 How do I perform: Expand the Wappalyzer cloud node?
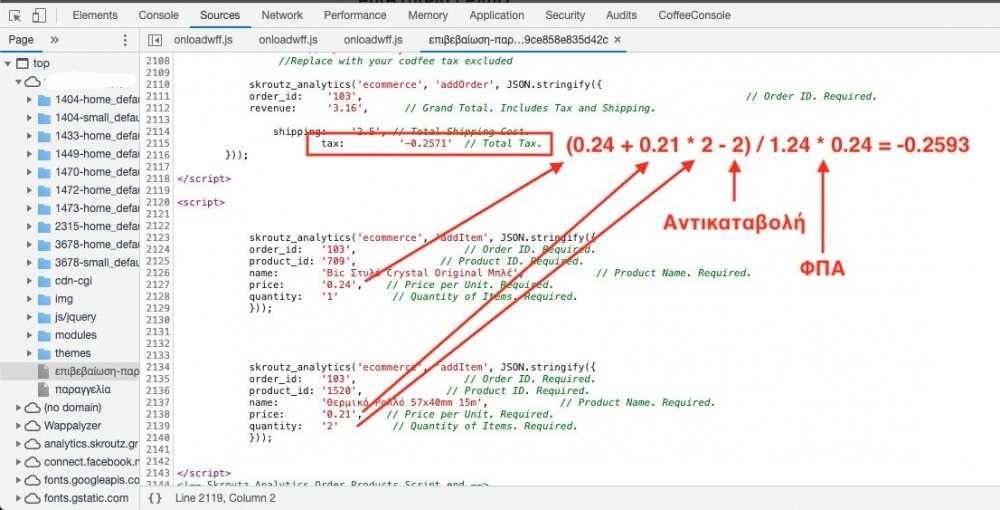[18, 425]
